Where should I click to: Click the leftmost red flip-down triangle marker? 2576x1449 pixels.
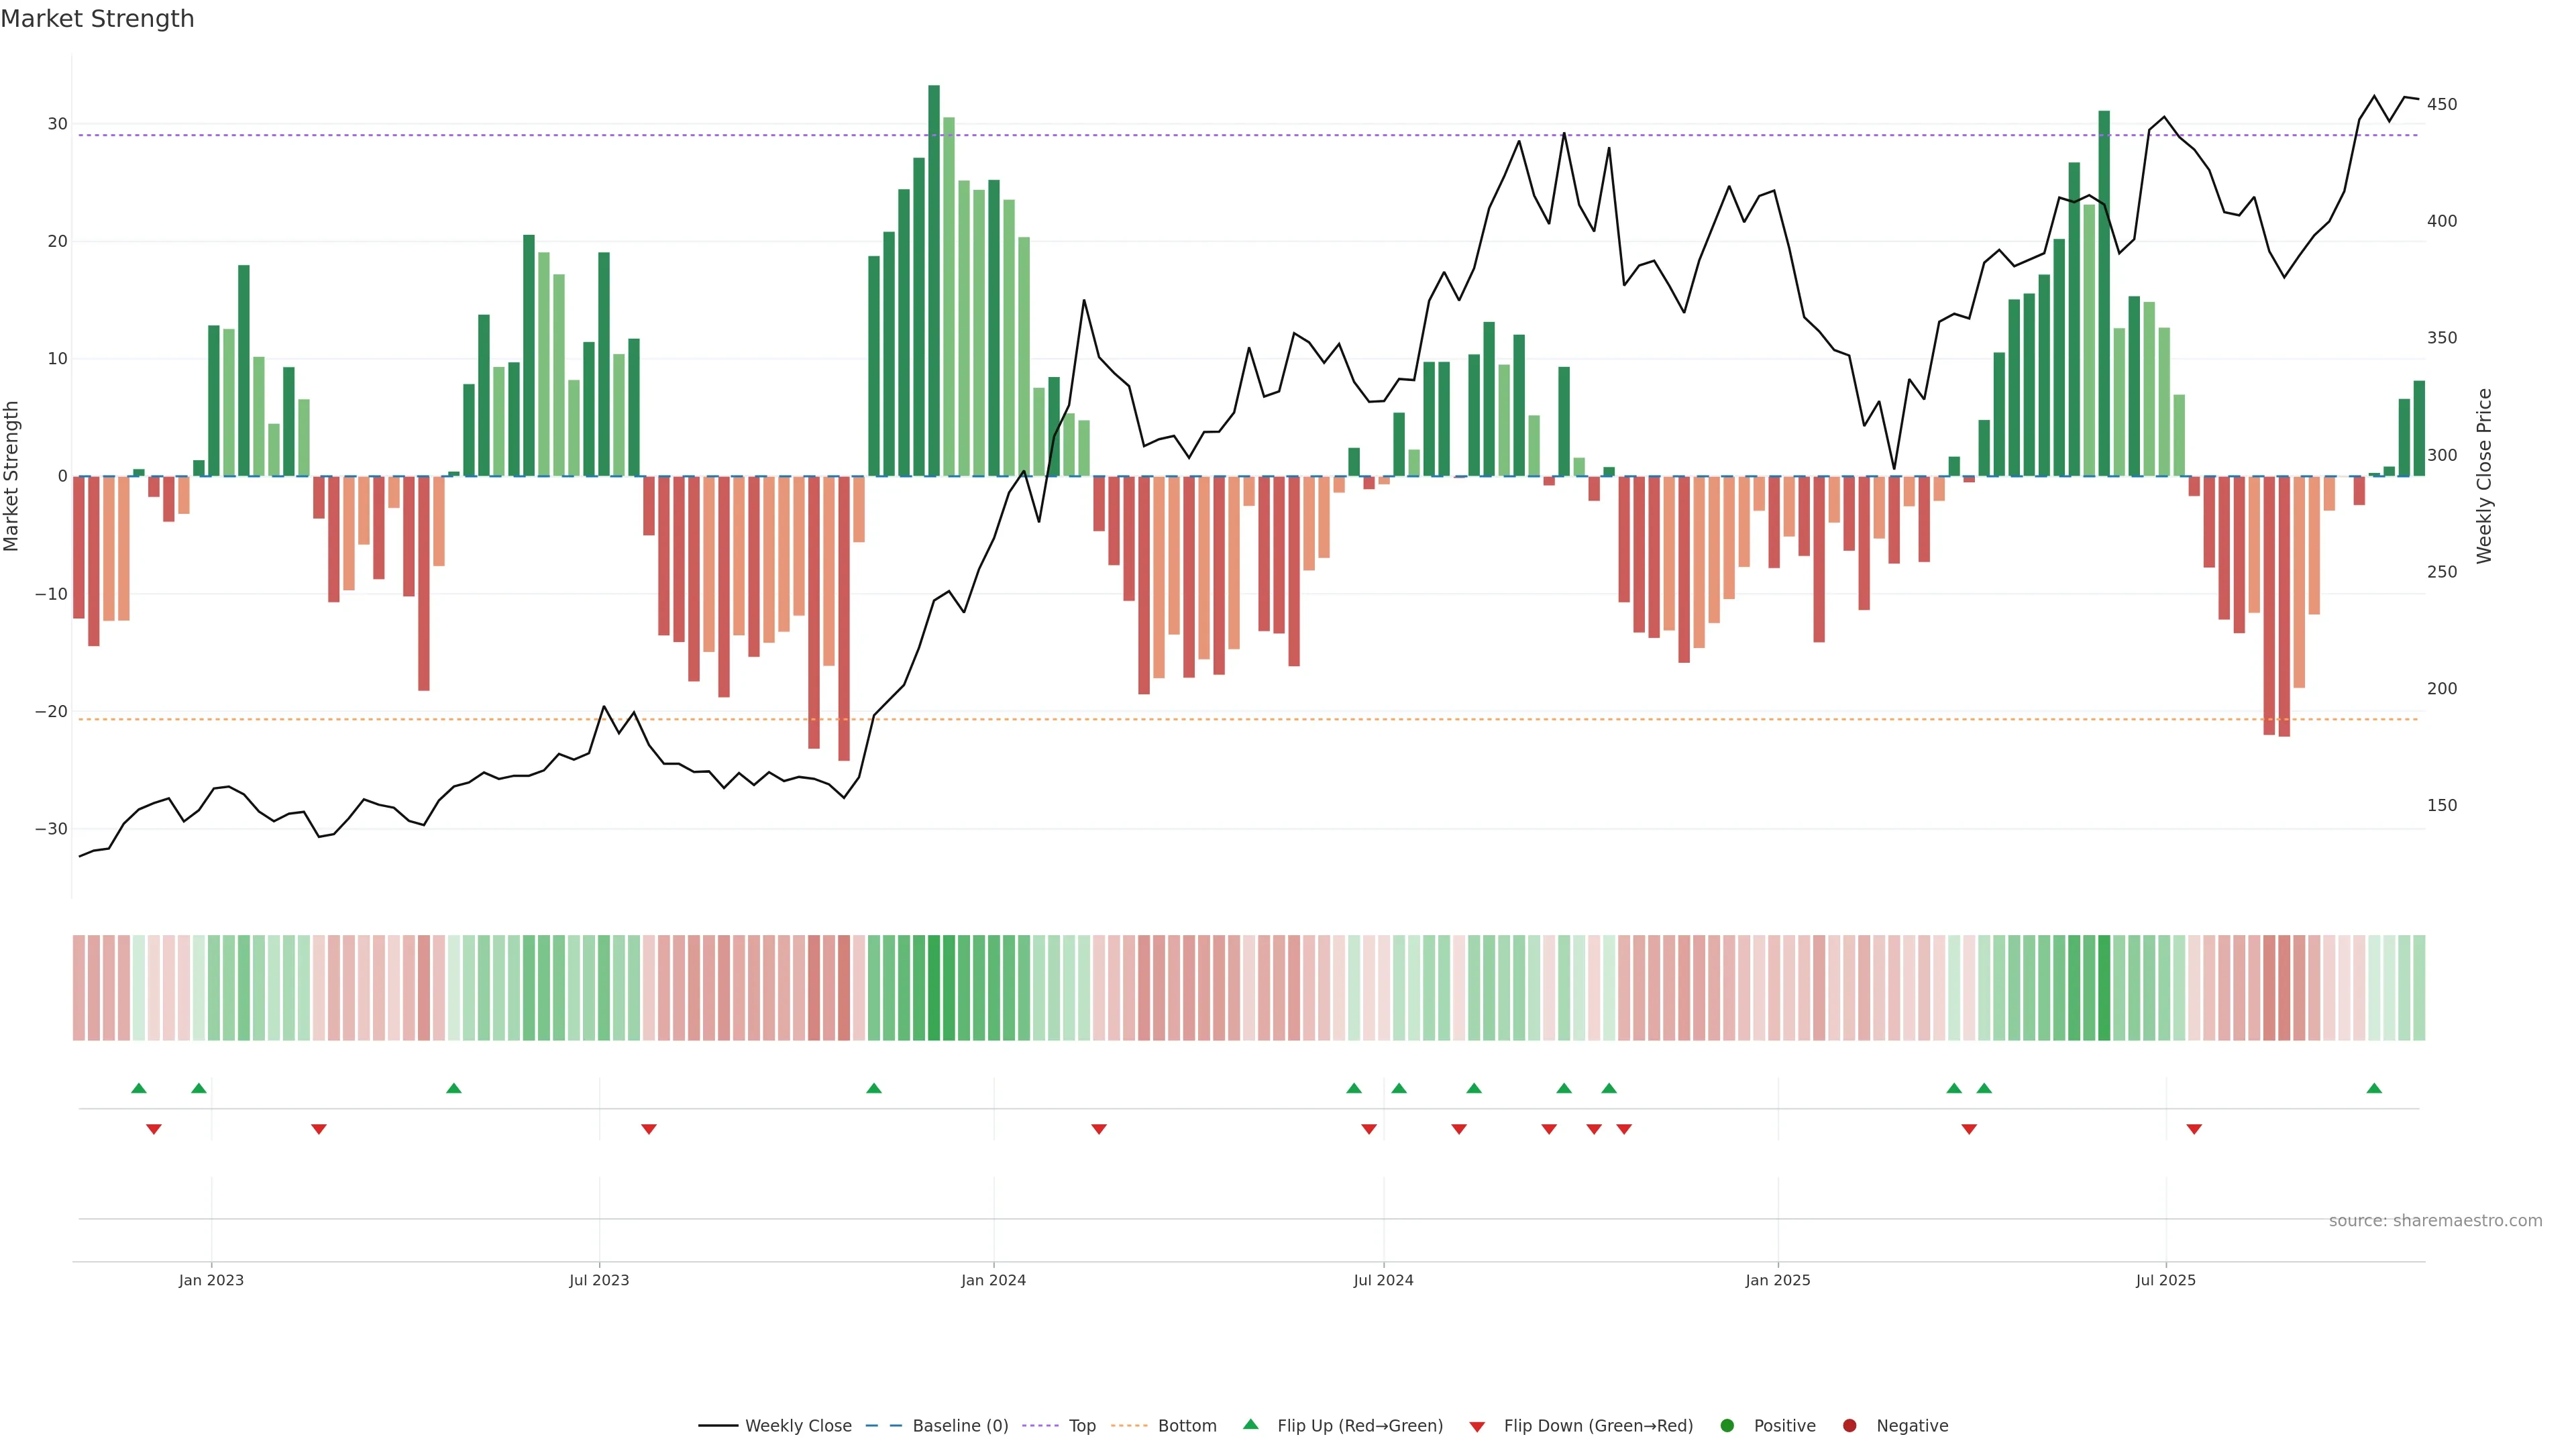click(154, 1129)
